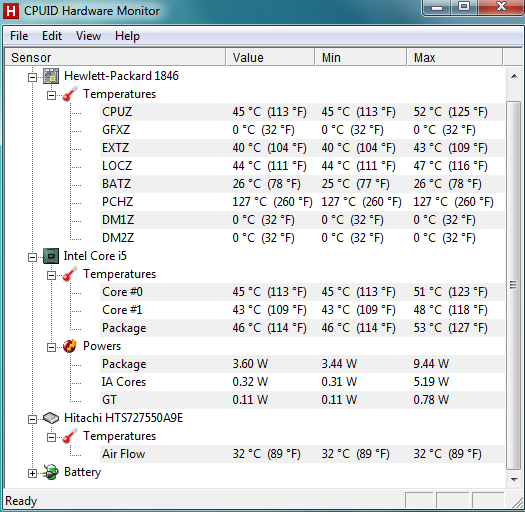Click the GT max value 0.78 W
Viewport: 525px width, 512px height.
click(x=431, y=400)
